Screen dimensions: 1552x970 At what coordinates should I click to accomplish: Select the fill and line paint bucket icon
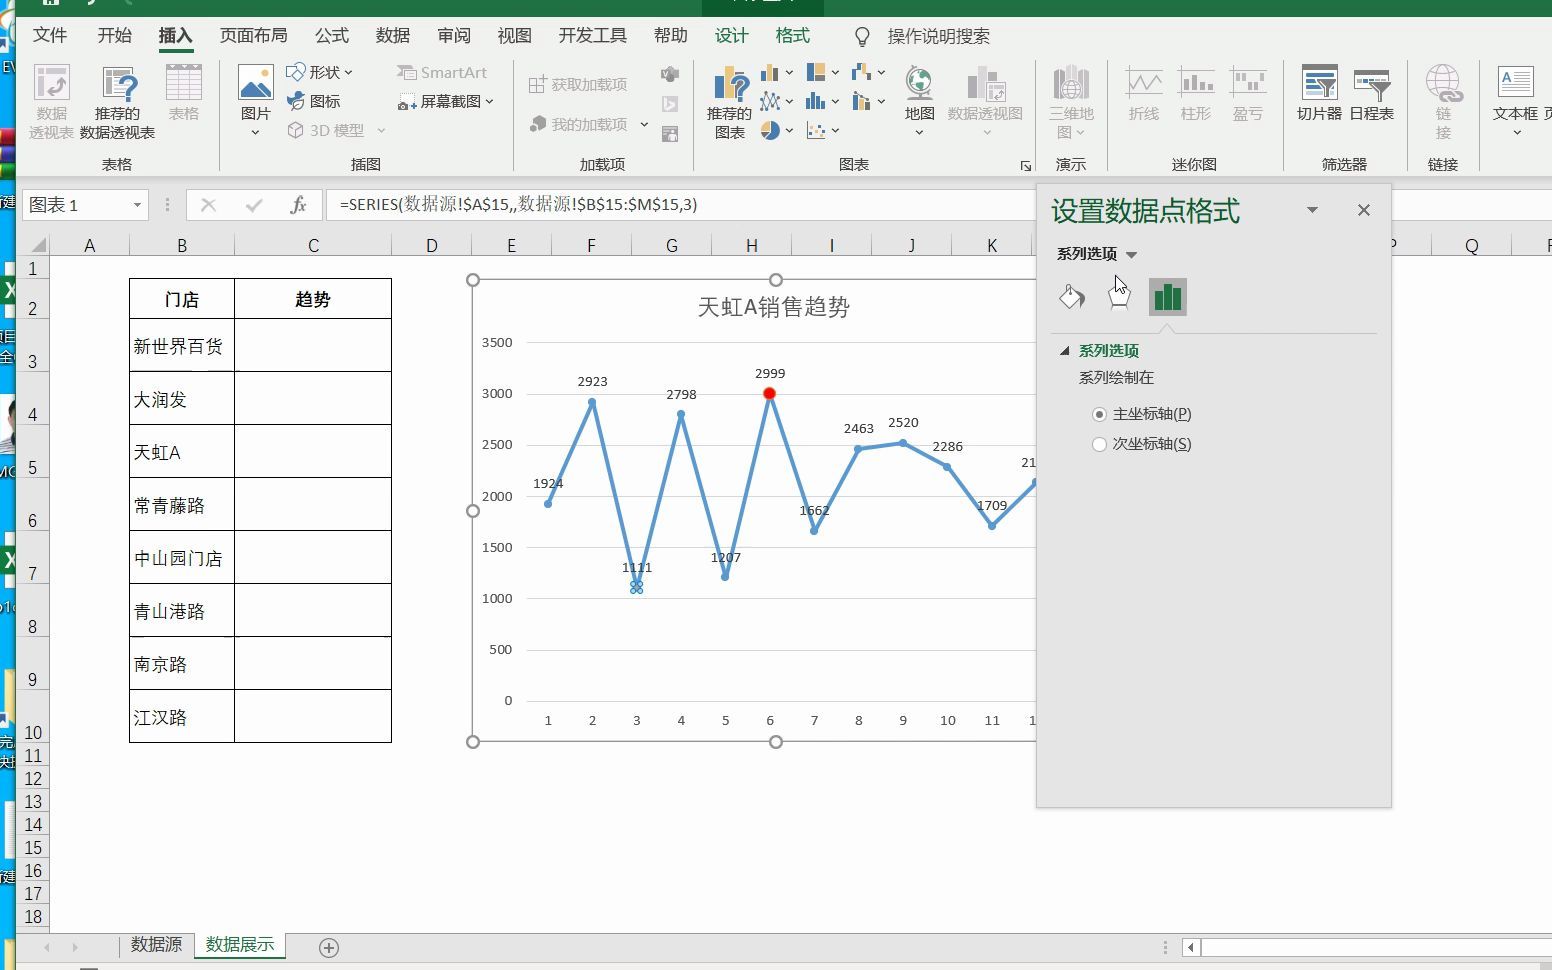pyautogui.click(x=1071, y=296)
